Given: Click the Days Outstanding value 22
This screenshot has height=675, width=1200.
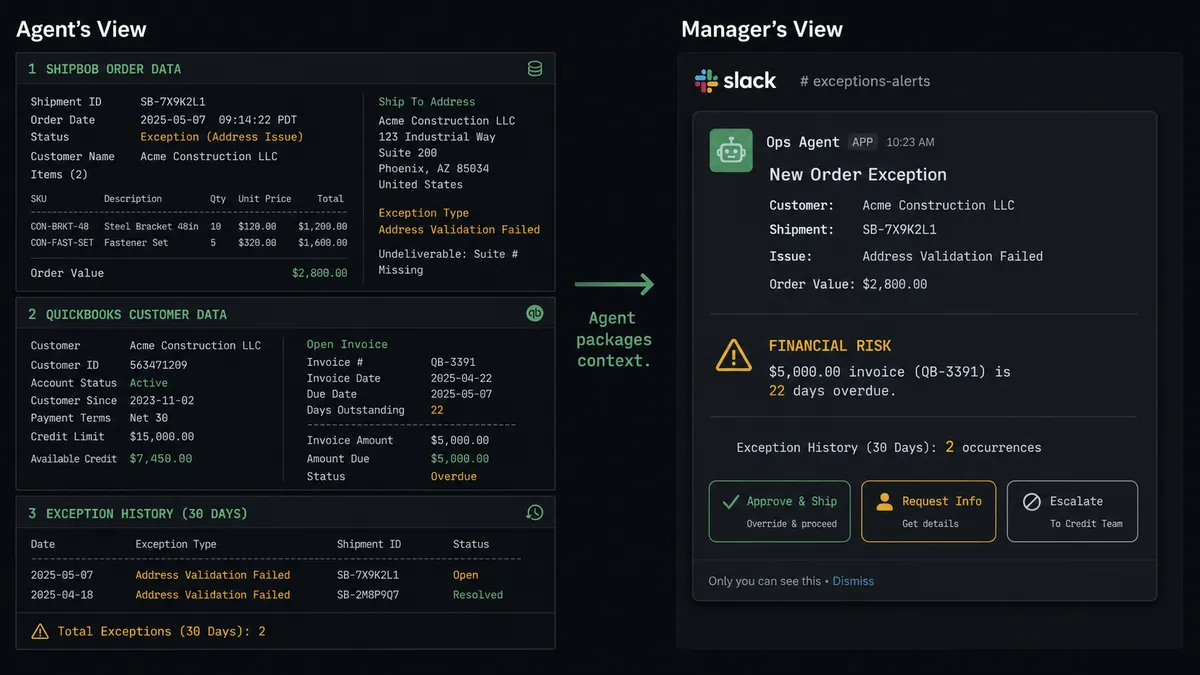Looking at the screenshot, I should coord(437,410).
